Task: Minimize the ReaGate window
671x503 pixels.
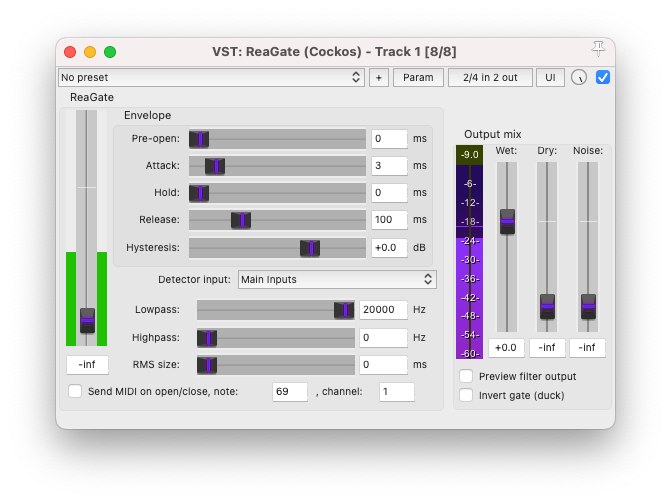Action: coord(90,52)
